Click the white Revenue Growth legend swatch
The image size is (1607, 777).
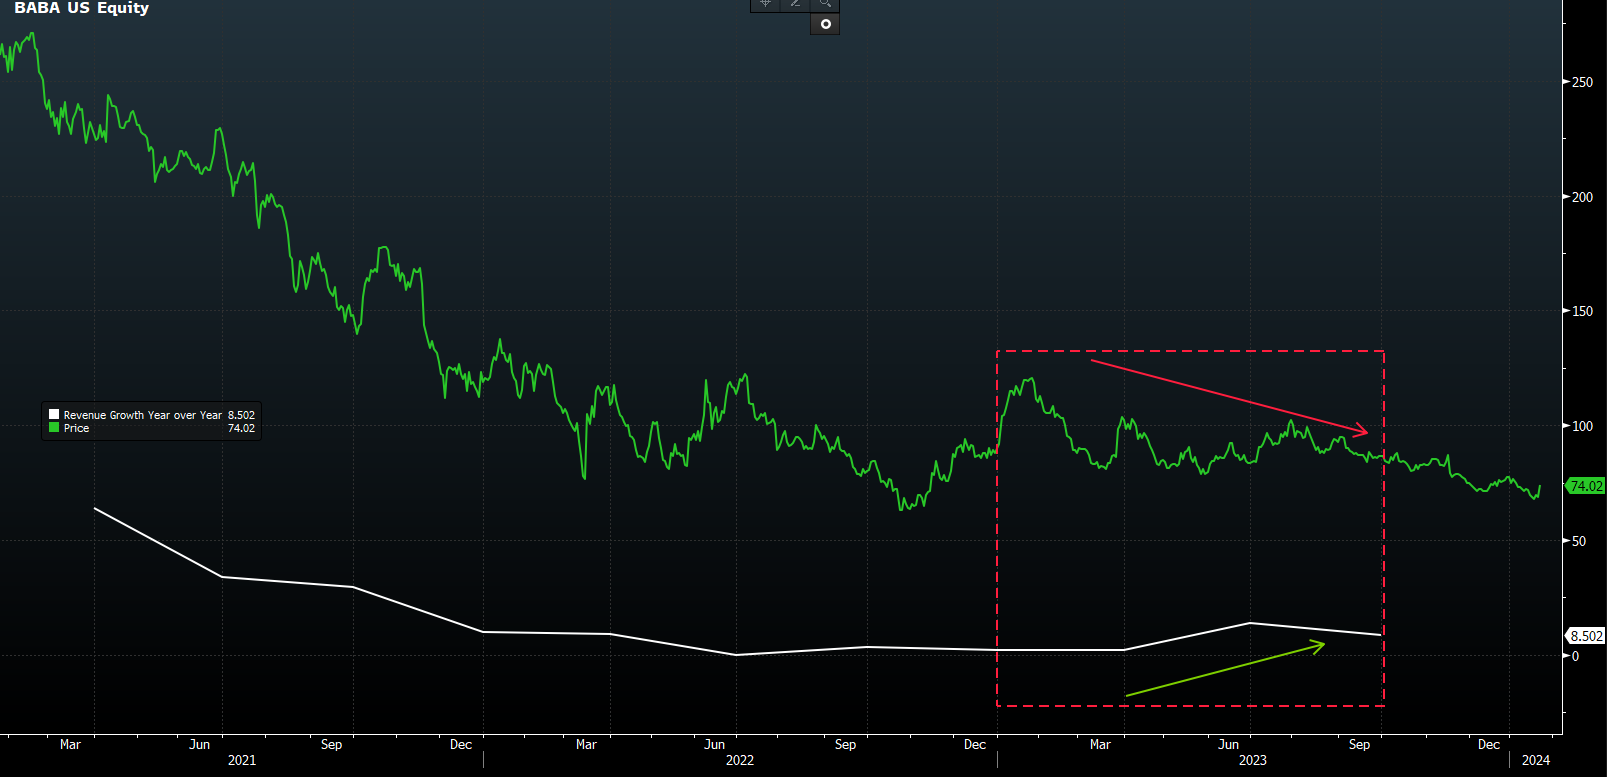[x=54, y=414]
